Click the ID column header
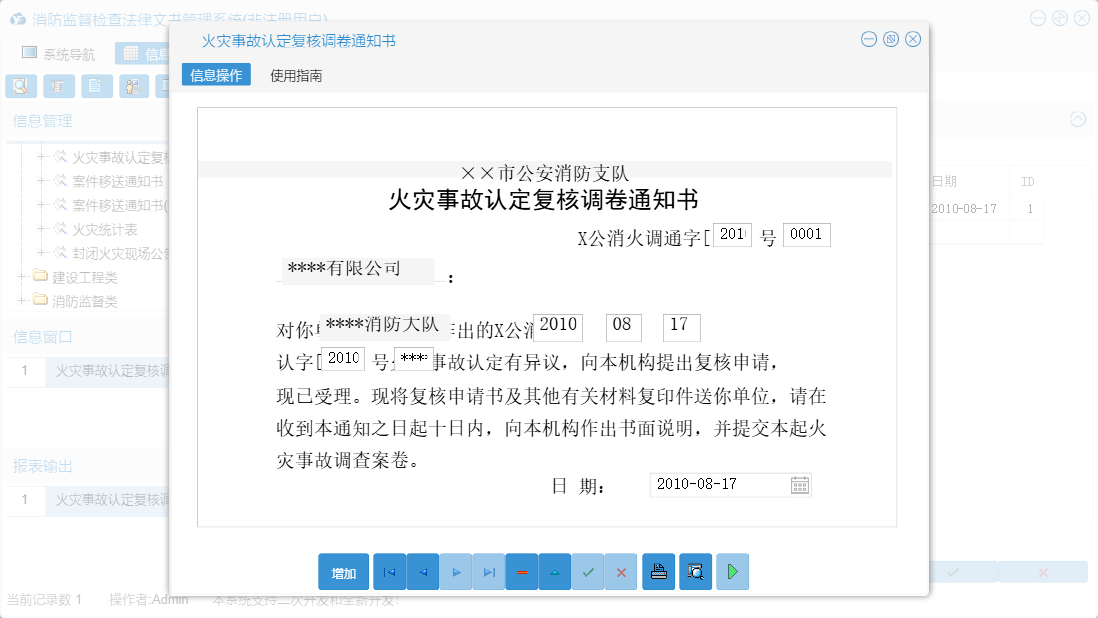 pos(1028,182)
